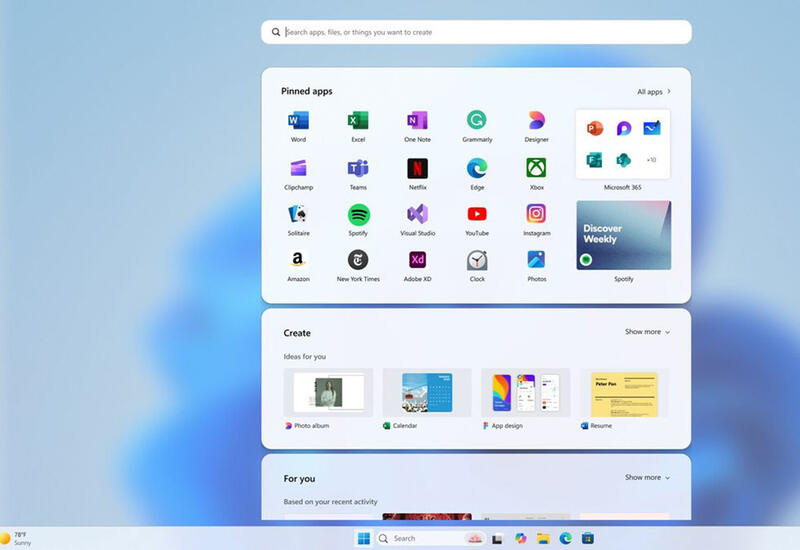Click Based on your recent activity text
The width and height of the screenshot is (800, 550).
click(331, 502)
